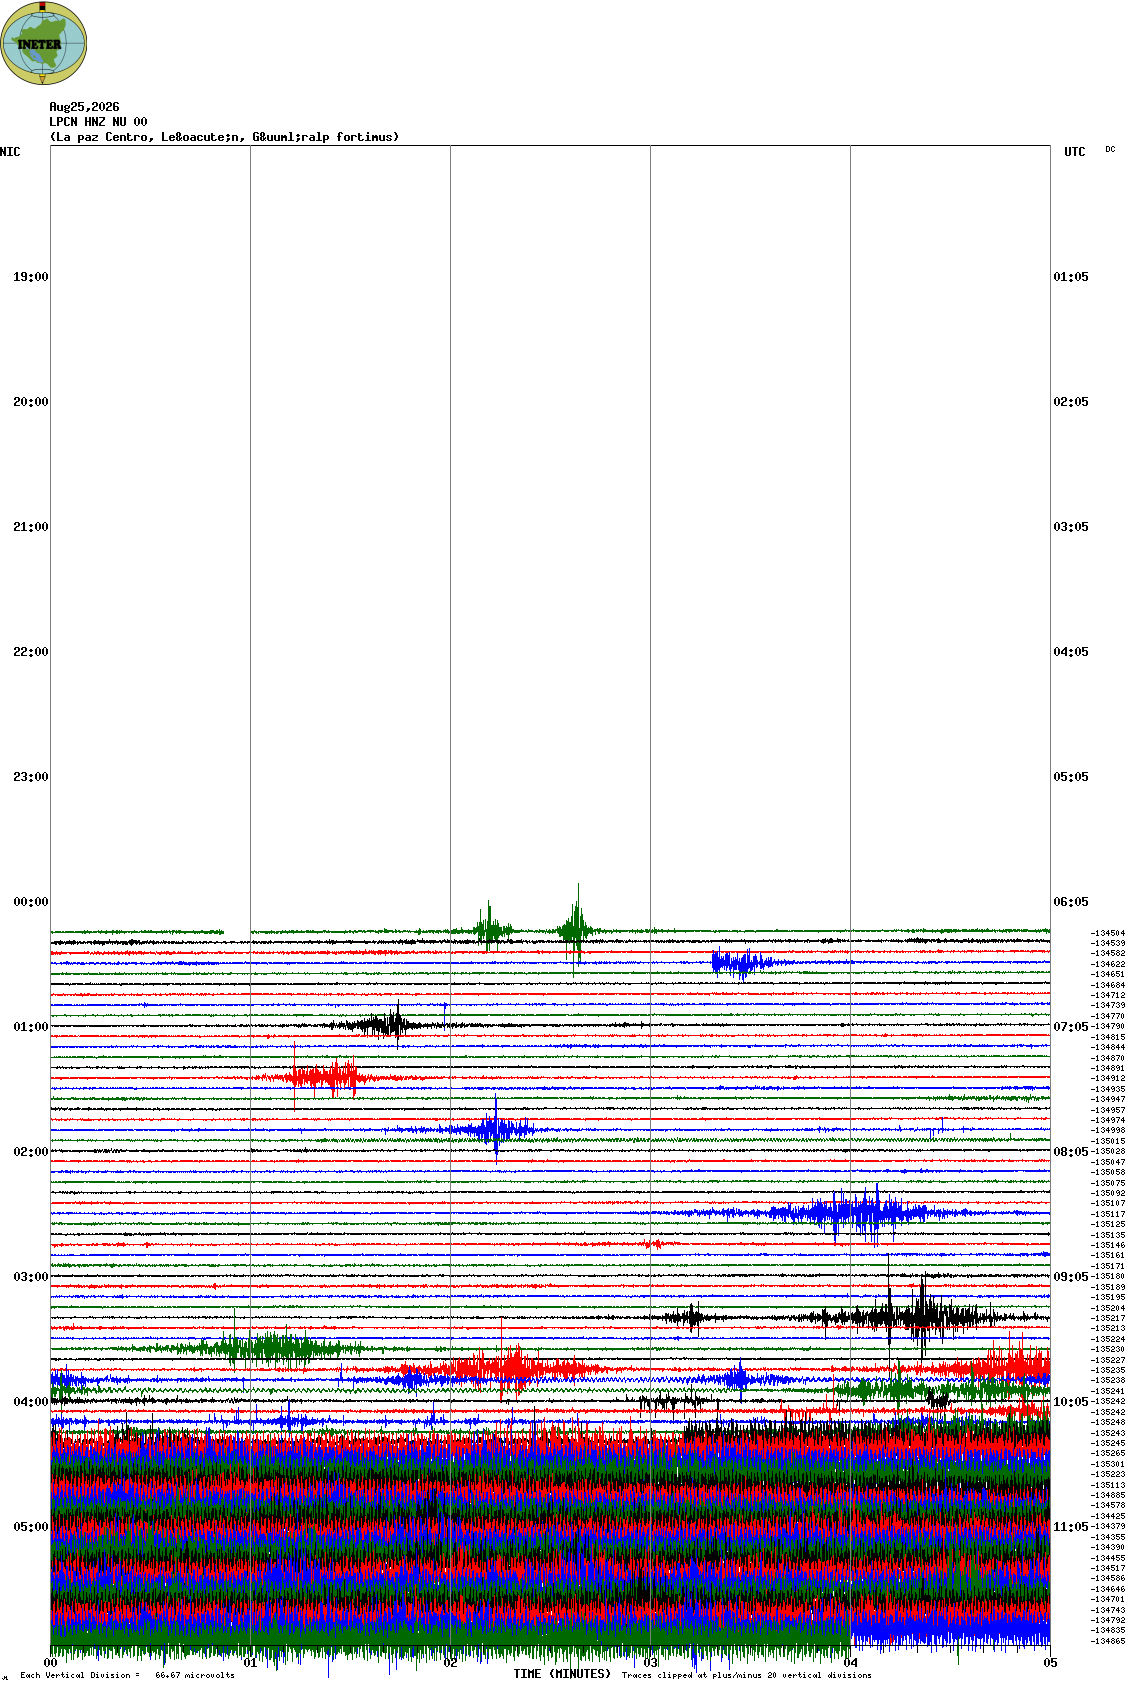This screenshot has height=1689, width=1130.
Task: Click the 20:00 local time label
Action: pyautogui.click(x=30, y=402)
